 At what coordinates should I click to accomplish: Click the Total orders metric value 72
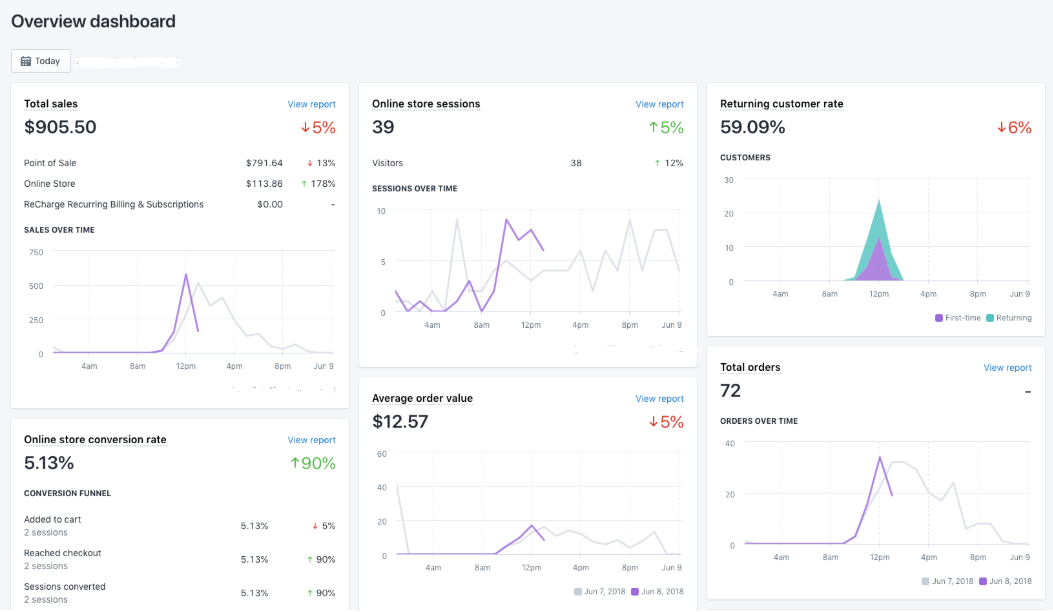pos(730,390)
